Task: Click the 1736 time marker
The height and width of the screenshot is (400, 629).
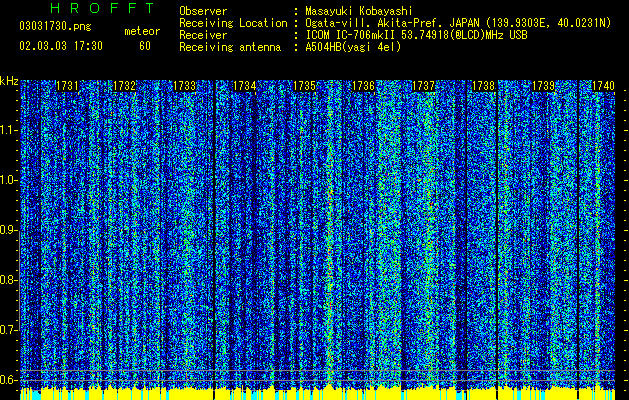Action: 363,86
